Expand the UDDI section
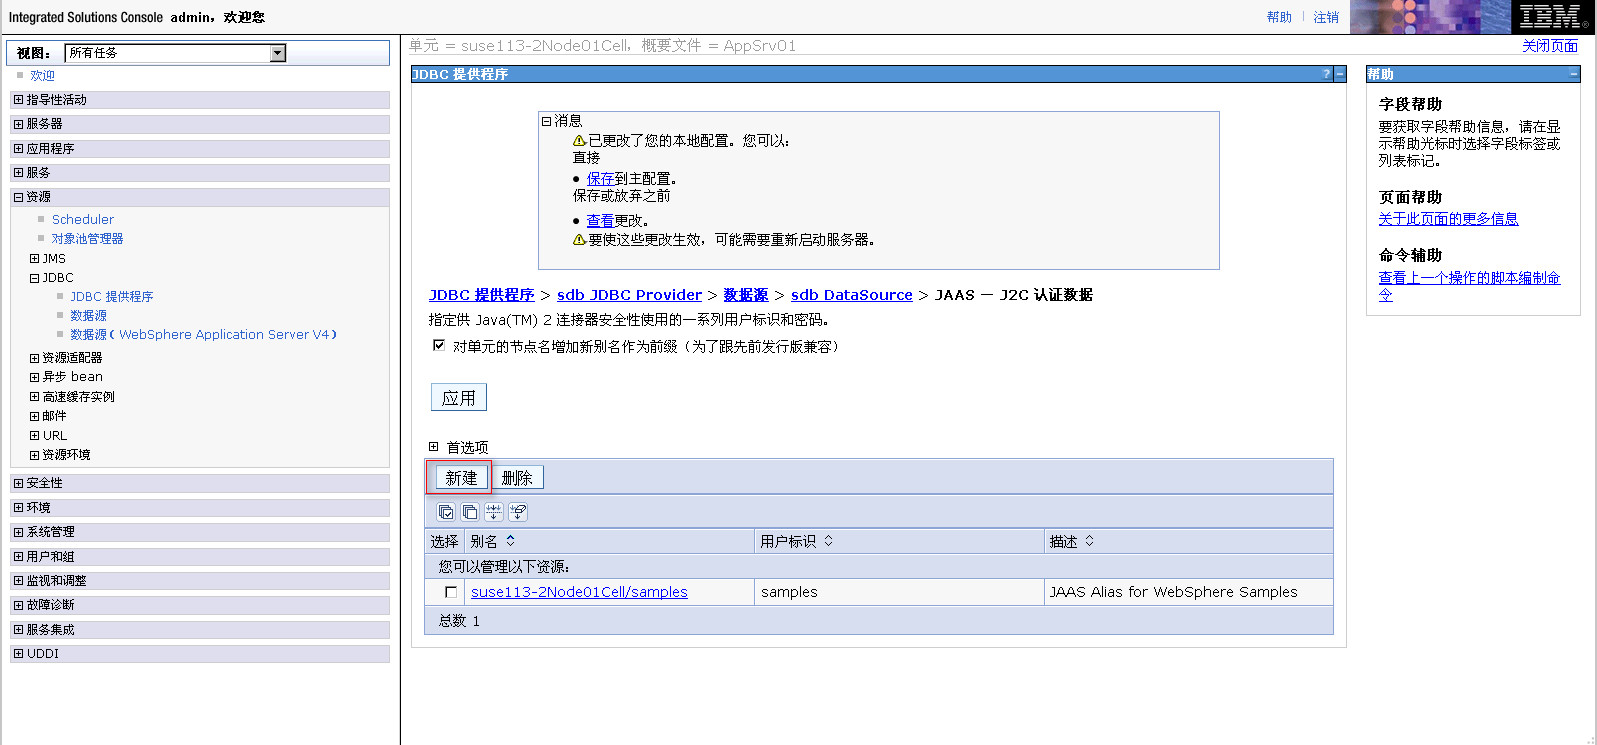Image resolution: width=1597 pixels, height=745 pixels. [x=18, y=654]
